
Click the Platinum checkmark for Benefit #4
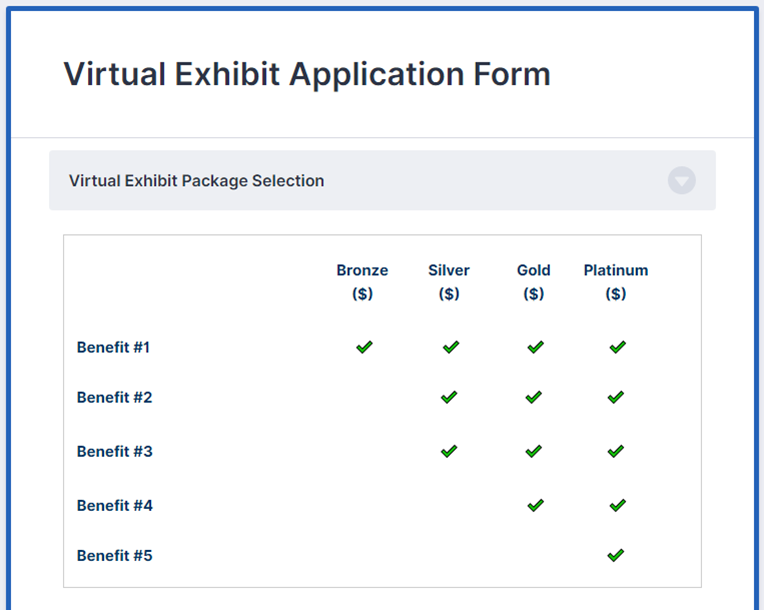point(617,505)
